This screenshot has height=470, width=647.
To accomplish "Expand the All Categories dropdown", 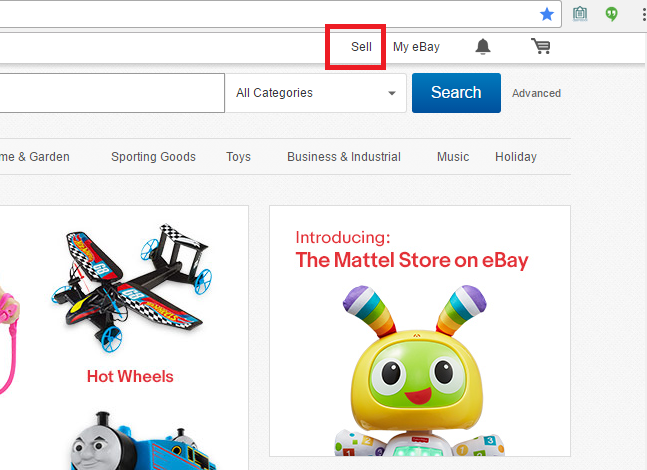I will click(316, 93).
